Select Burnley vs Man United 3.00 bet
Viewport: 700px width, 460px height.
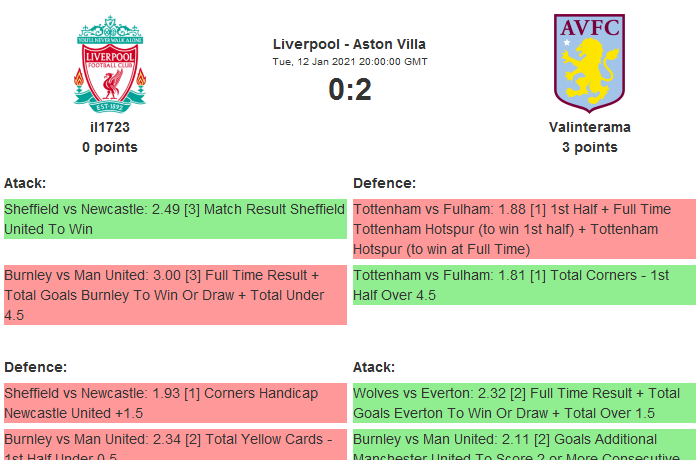pyautogui.click(x=175, y=295)
